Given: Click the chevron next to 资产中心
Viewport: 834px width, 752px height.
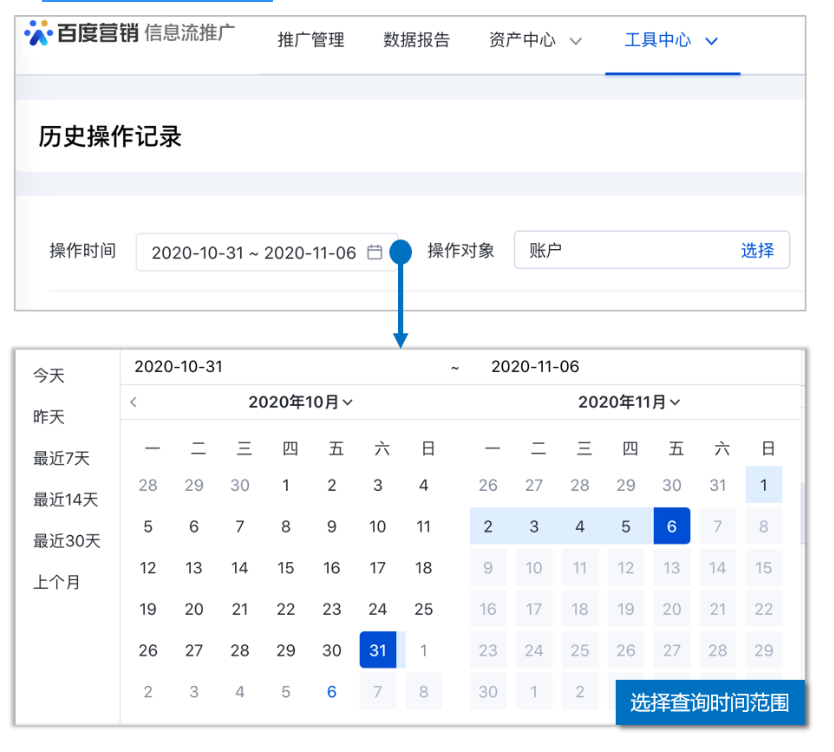Looking at the screenshot, I should click(x=576, y=41).
